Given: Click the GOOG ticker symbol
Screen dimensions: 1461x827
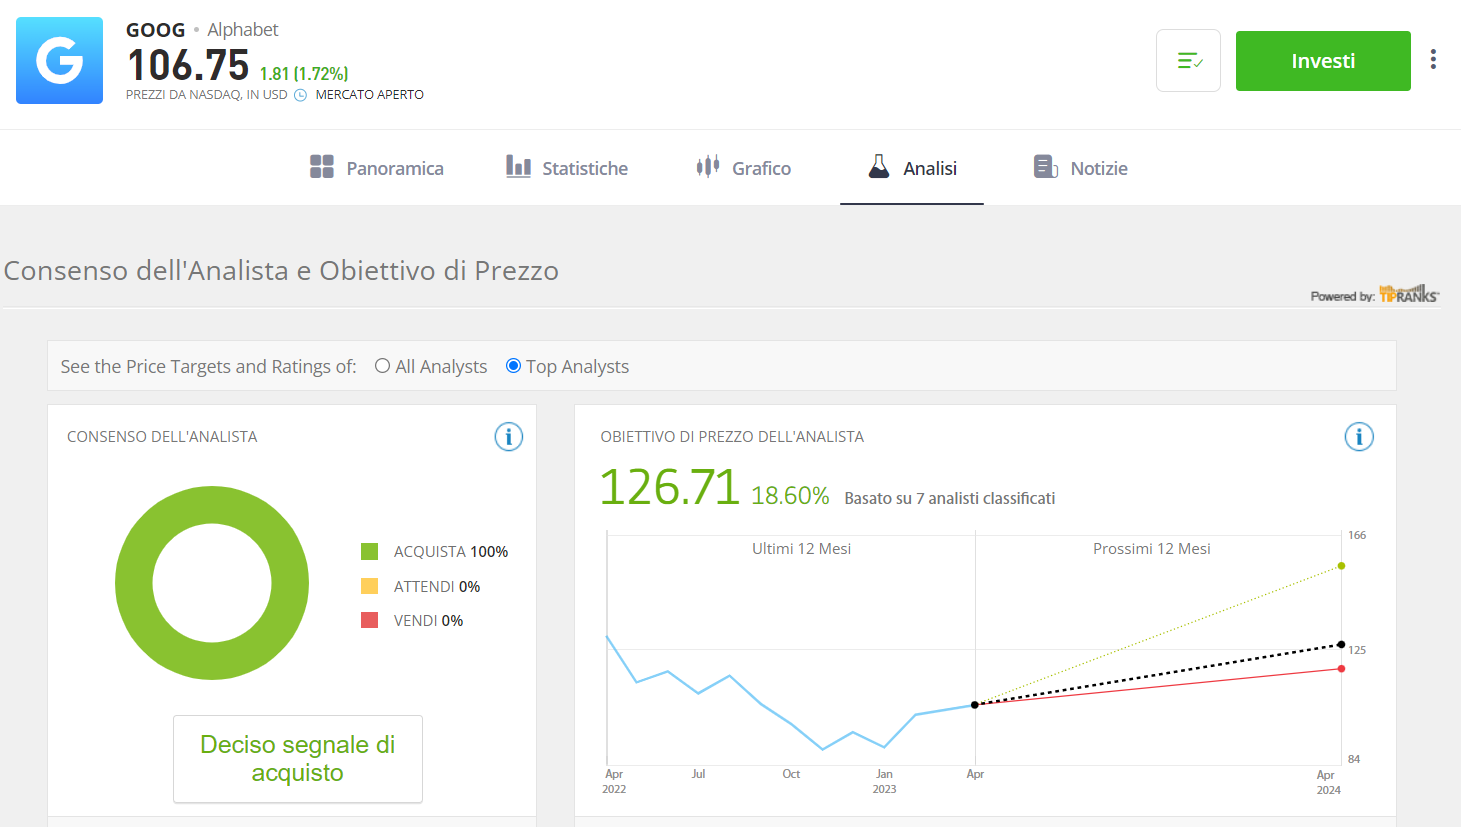Looking at the screenshot, I should [x=156, y=30].
